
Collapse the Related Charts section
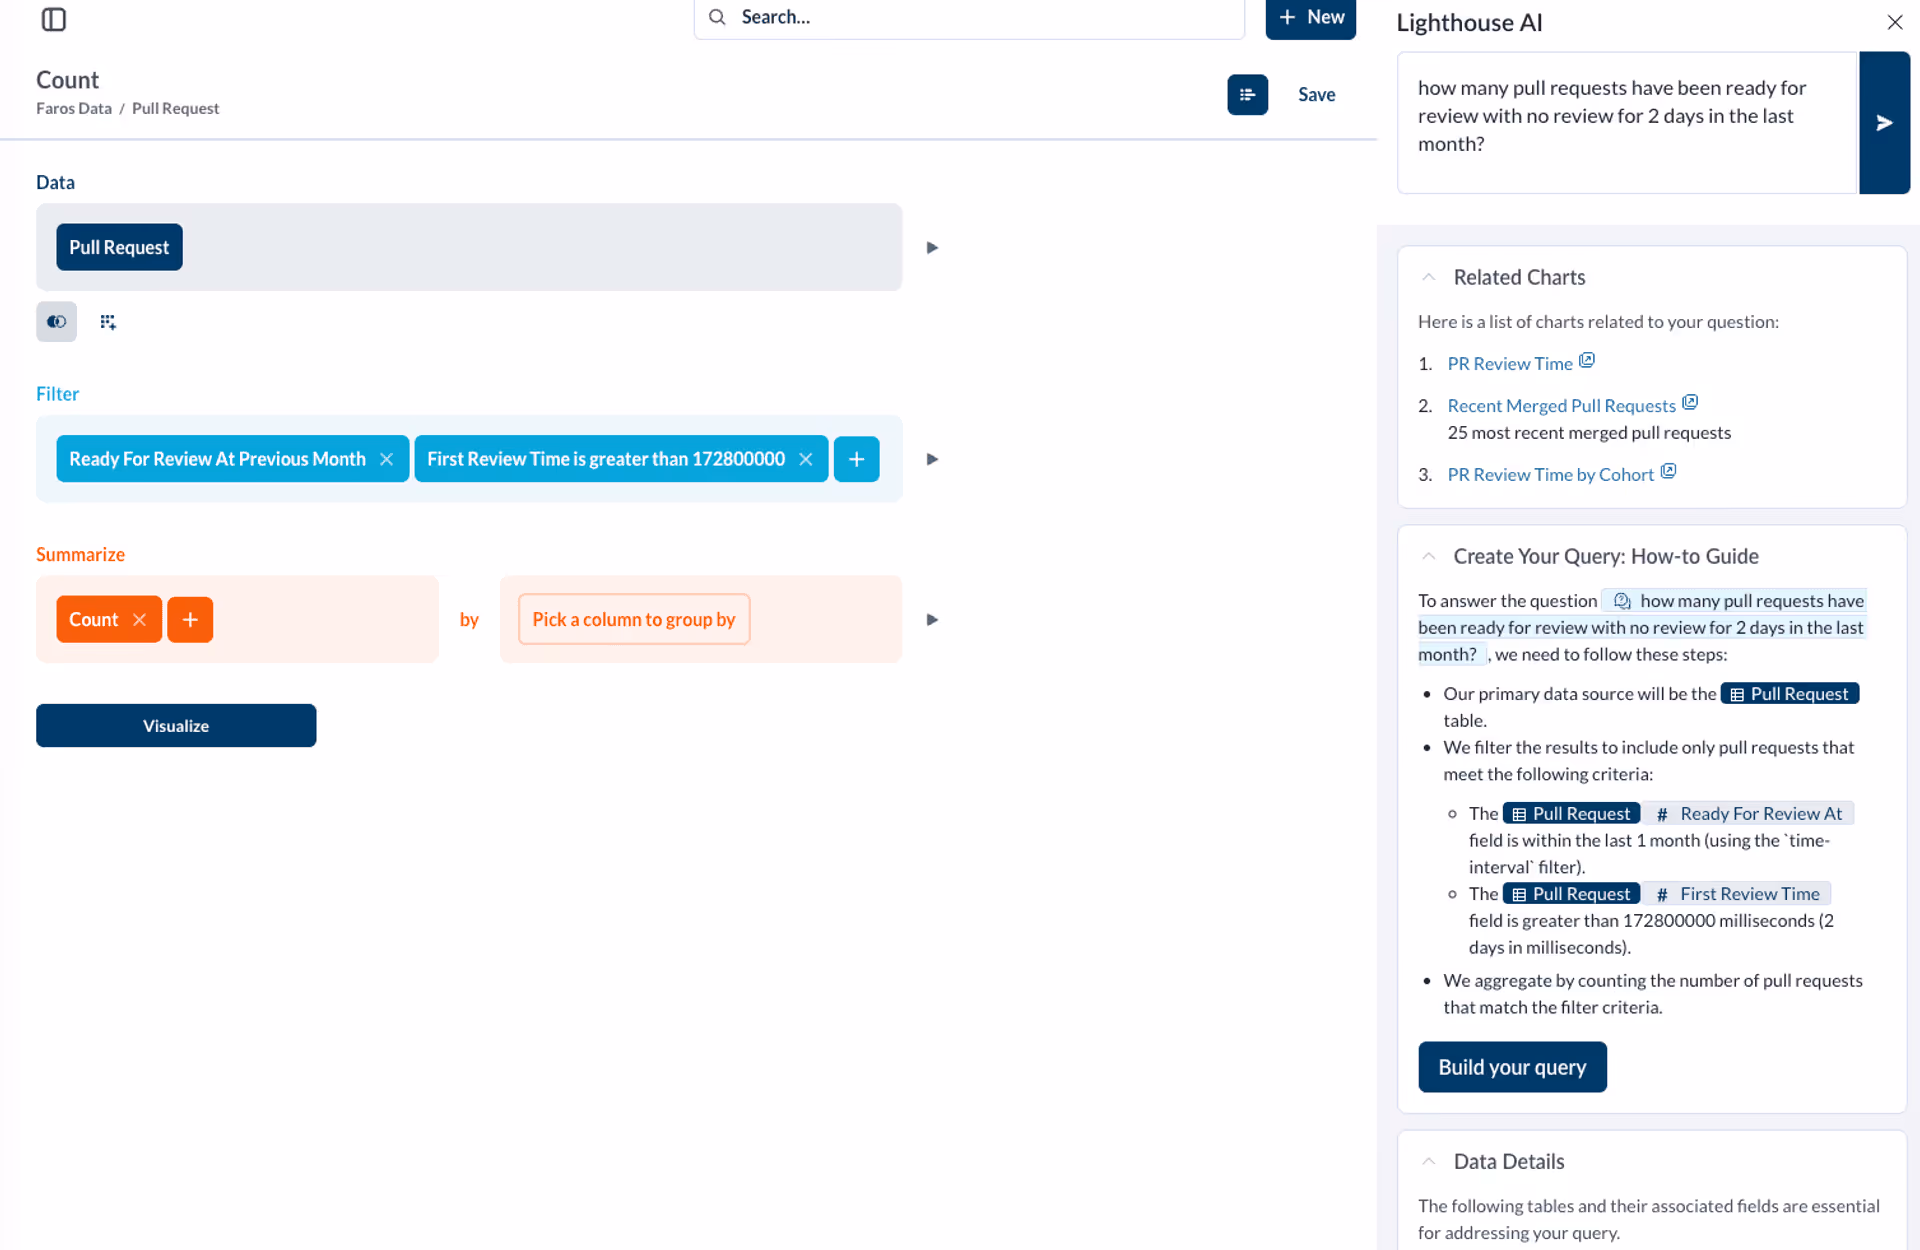1428,278
